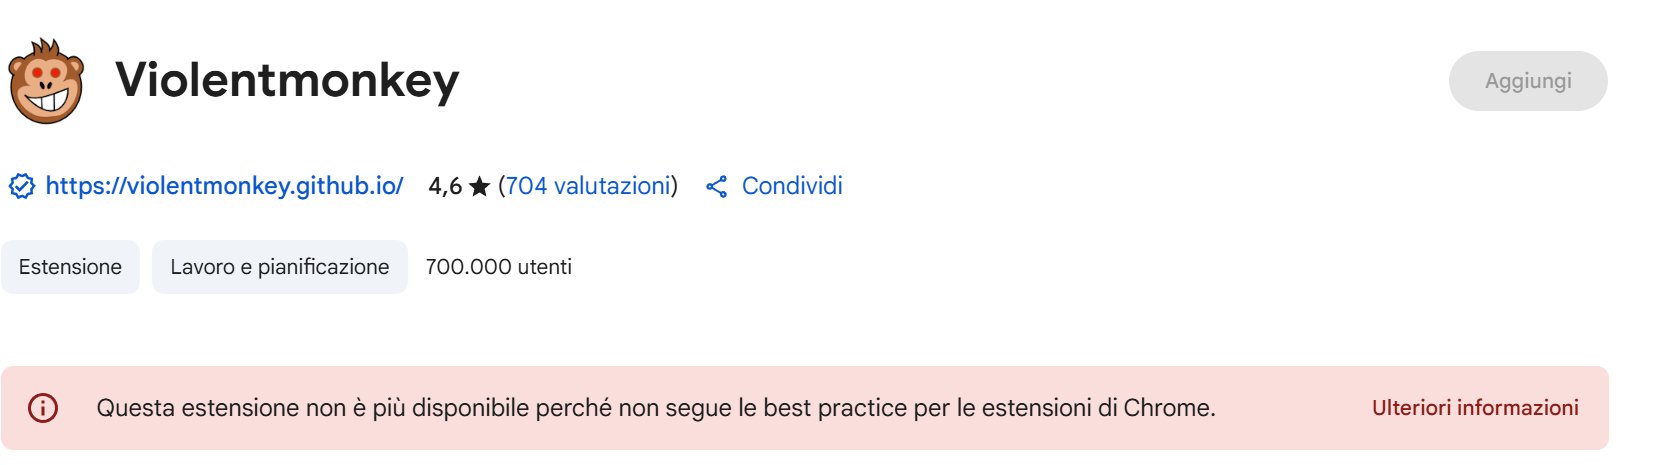The width and height of the screenshot is (1660, 465).
Task: Click the Violentmonkey title heading
Action: pyautogui.click(x=287, y=80)
